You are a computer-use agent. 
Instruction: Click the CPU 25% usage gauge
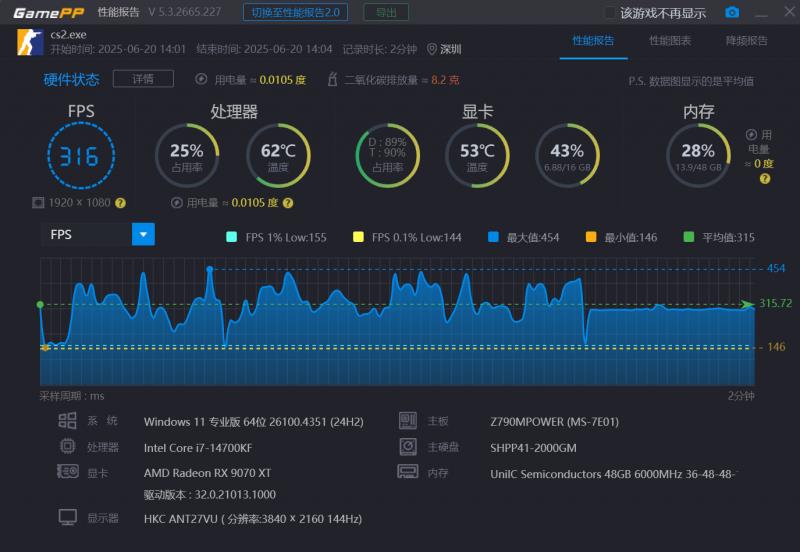(187, 156)
